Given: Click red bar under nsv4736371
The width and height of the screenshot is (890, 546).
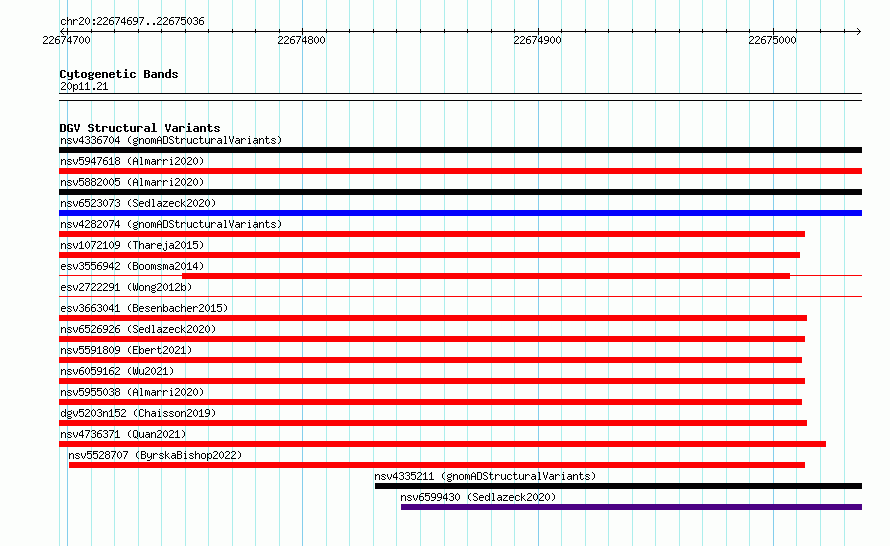Looking at the screenshot, I should (443, 444).
